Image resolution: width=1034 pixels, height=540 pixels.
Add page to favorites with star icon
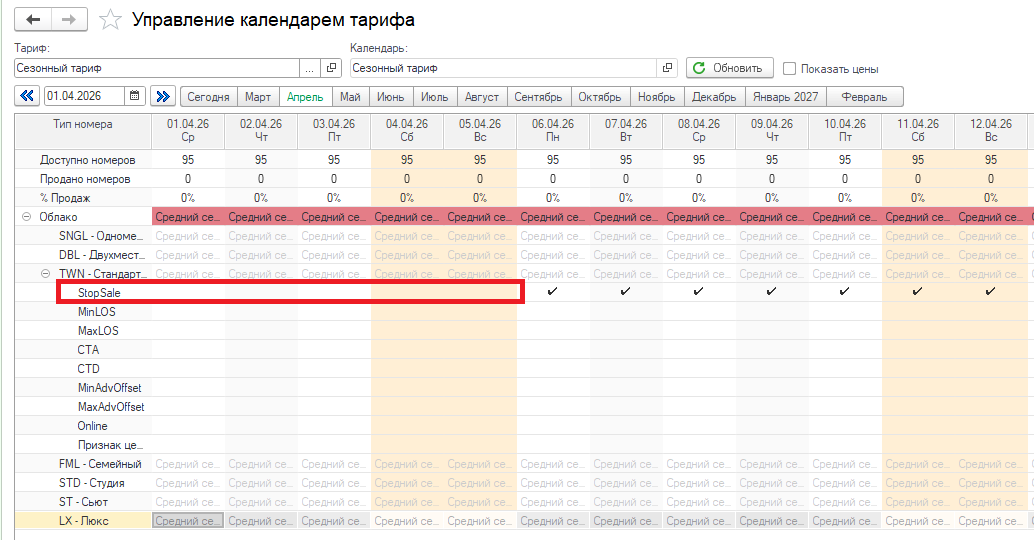pyautogui.click(x=110, y=20)
